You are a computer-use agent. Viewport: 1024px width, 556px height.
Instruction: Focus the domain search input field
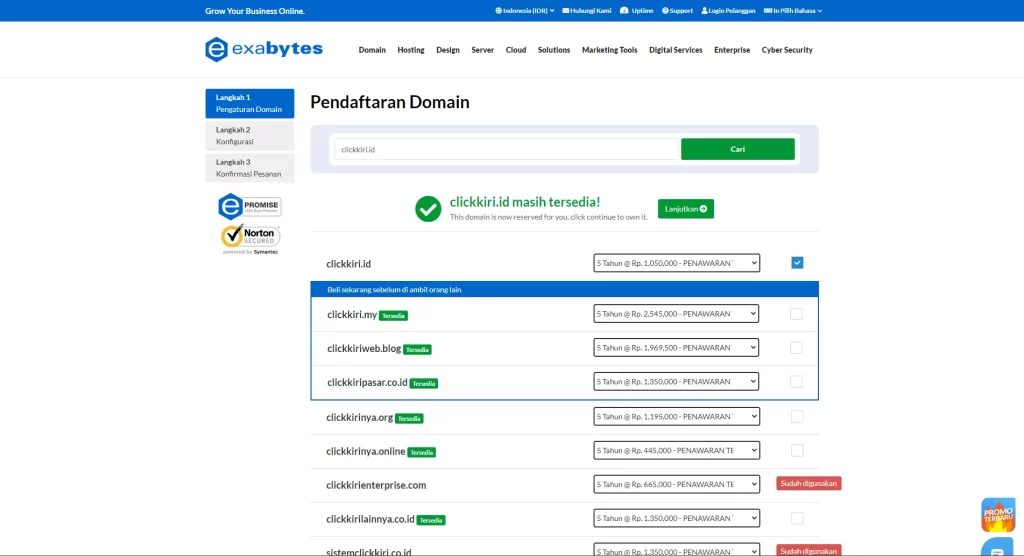tap(507, 149)
